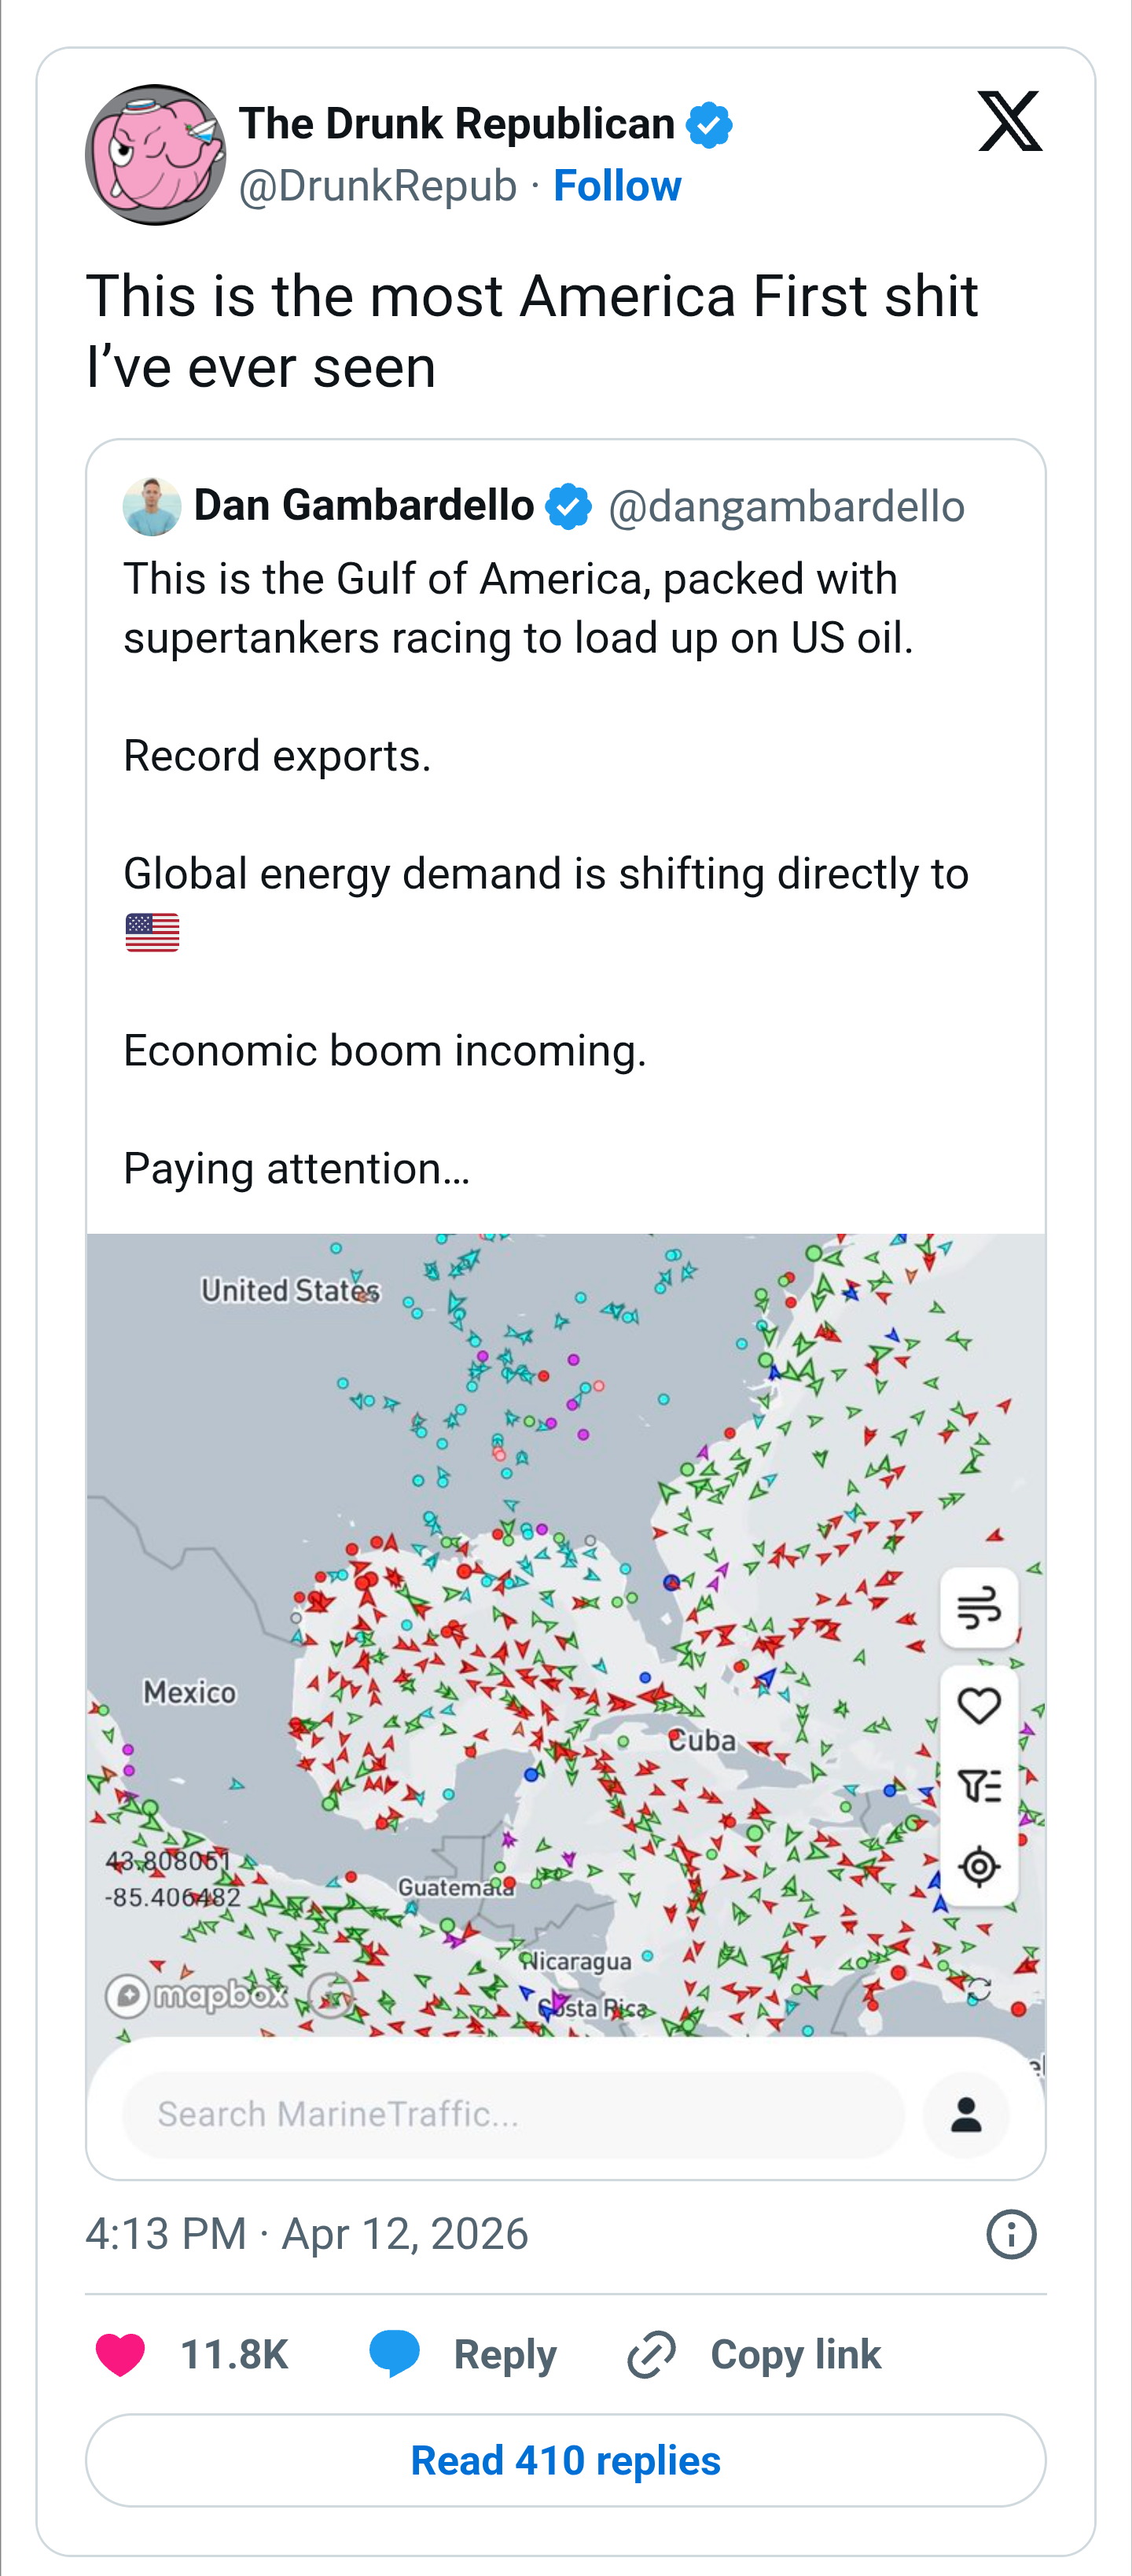Click the 11.8K likes count

(x=234, y=2354)
